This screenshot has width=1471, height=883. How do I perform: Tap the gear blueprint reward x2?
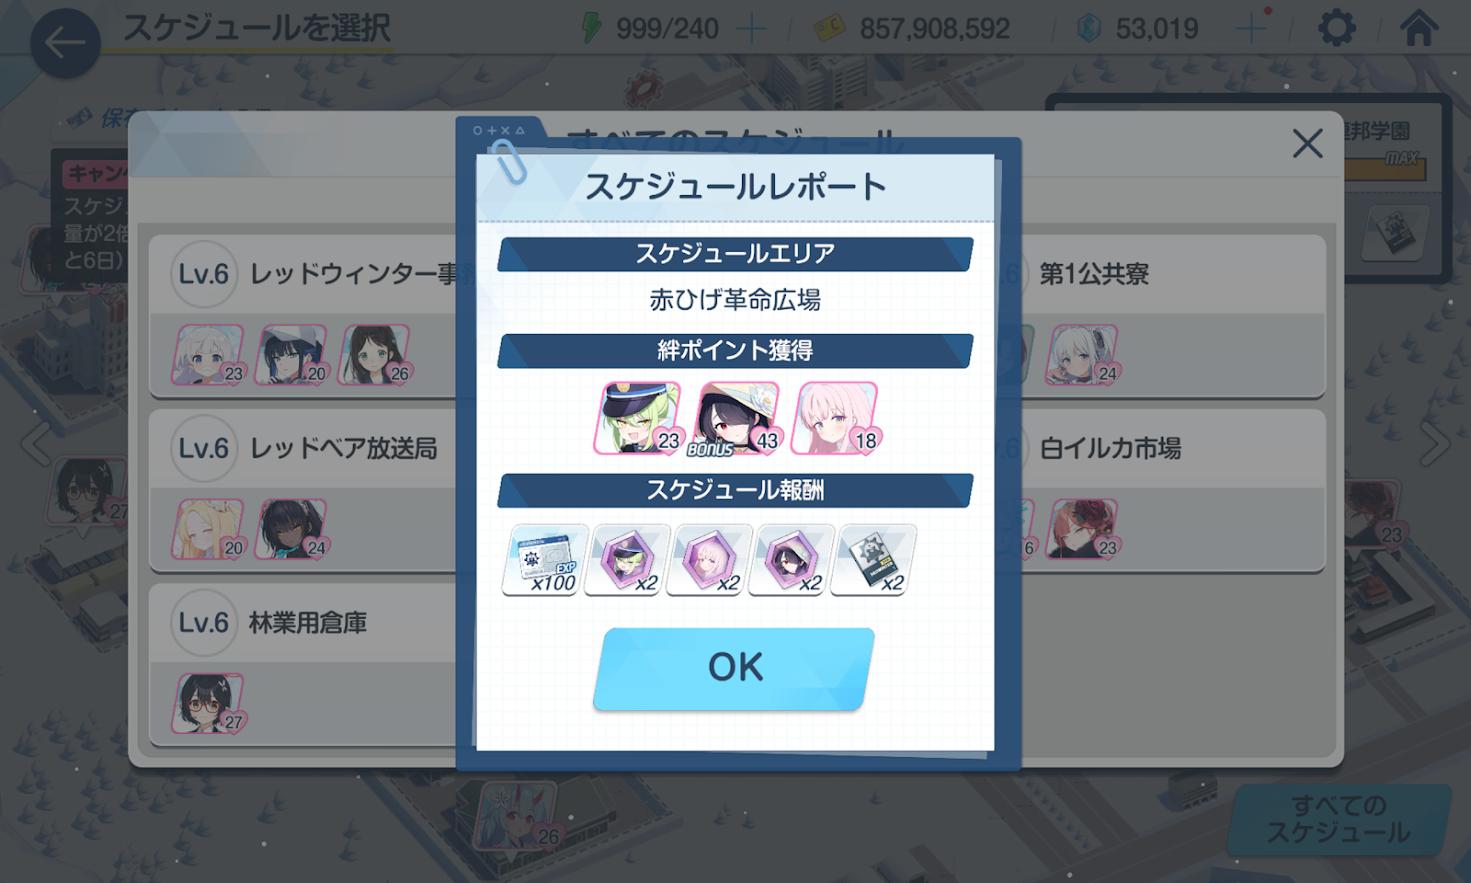tap(873, 560)
